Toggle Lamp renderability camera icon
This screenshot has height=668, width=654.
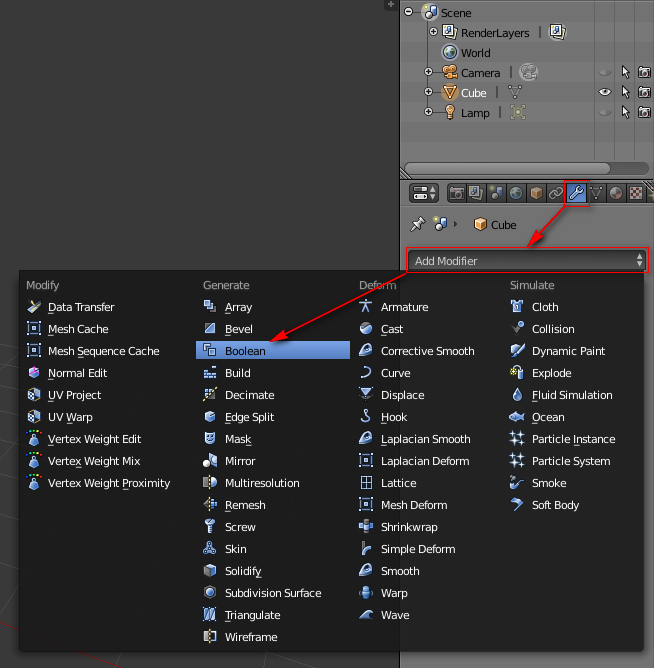[x=644, y=112]
